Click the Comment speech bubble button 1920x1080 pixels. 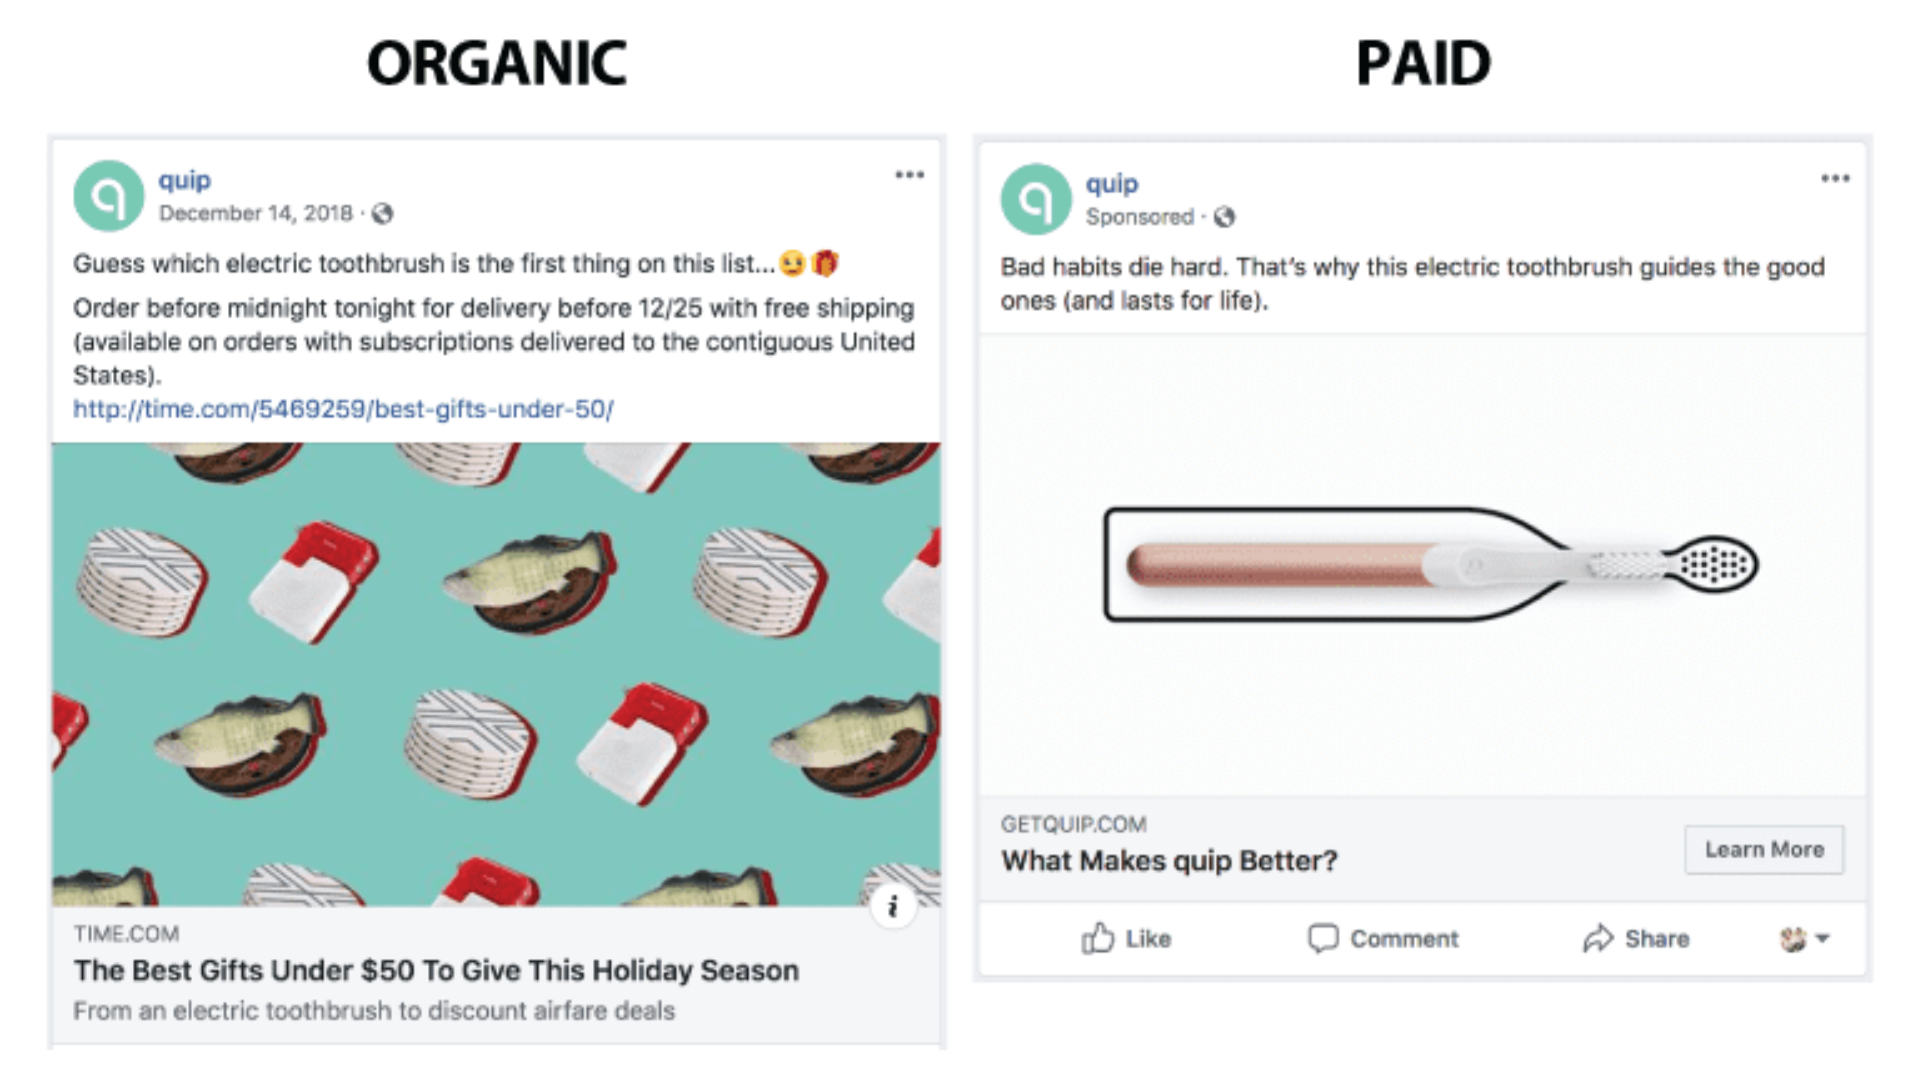coord(1383,938)
